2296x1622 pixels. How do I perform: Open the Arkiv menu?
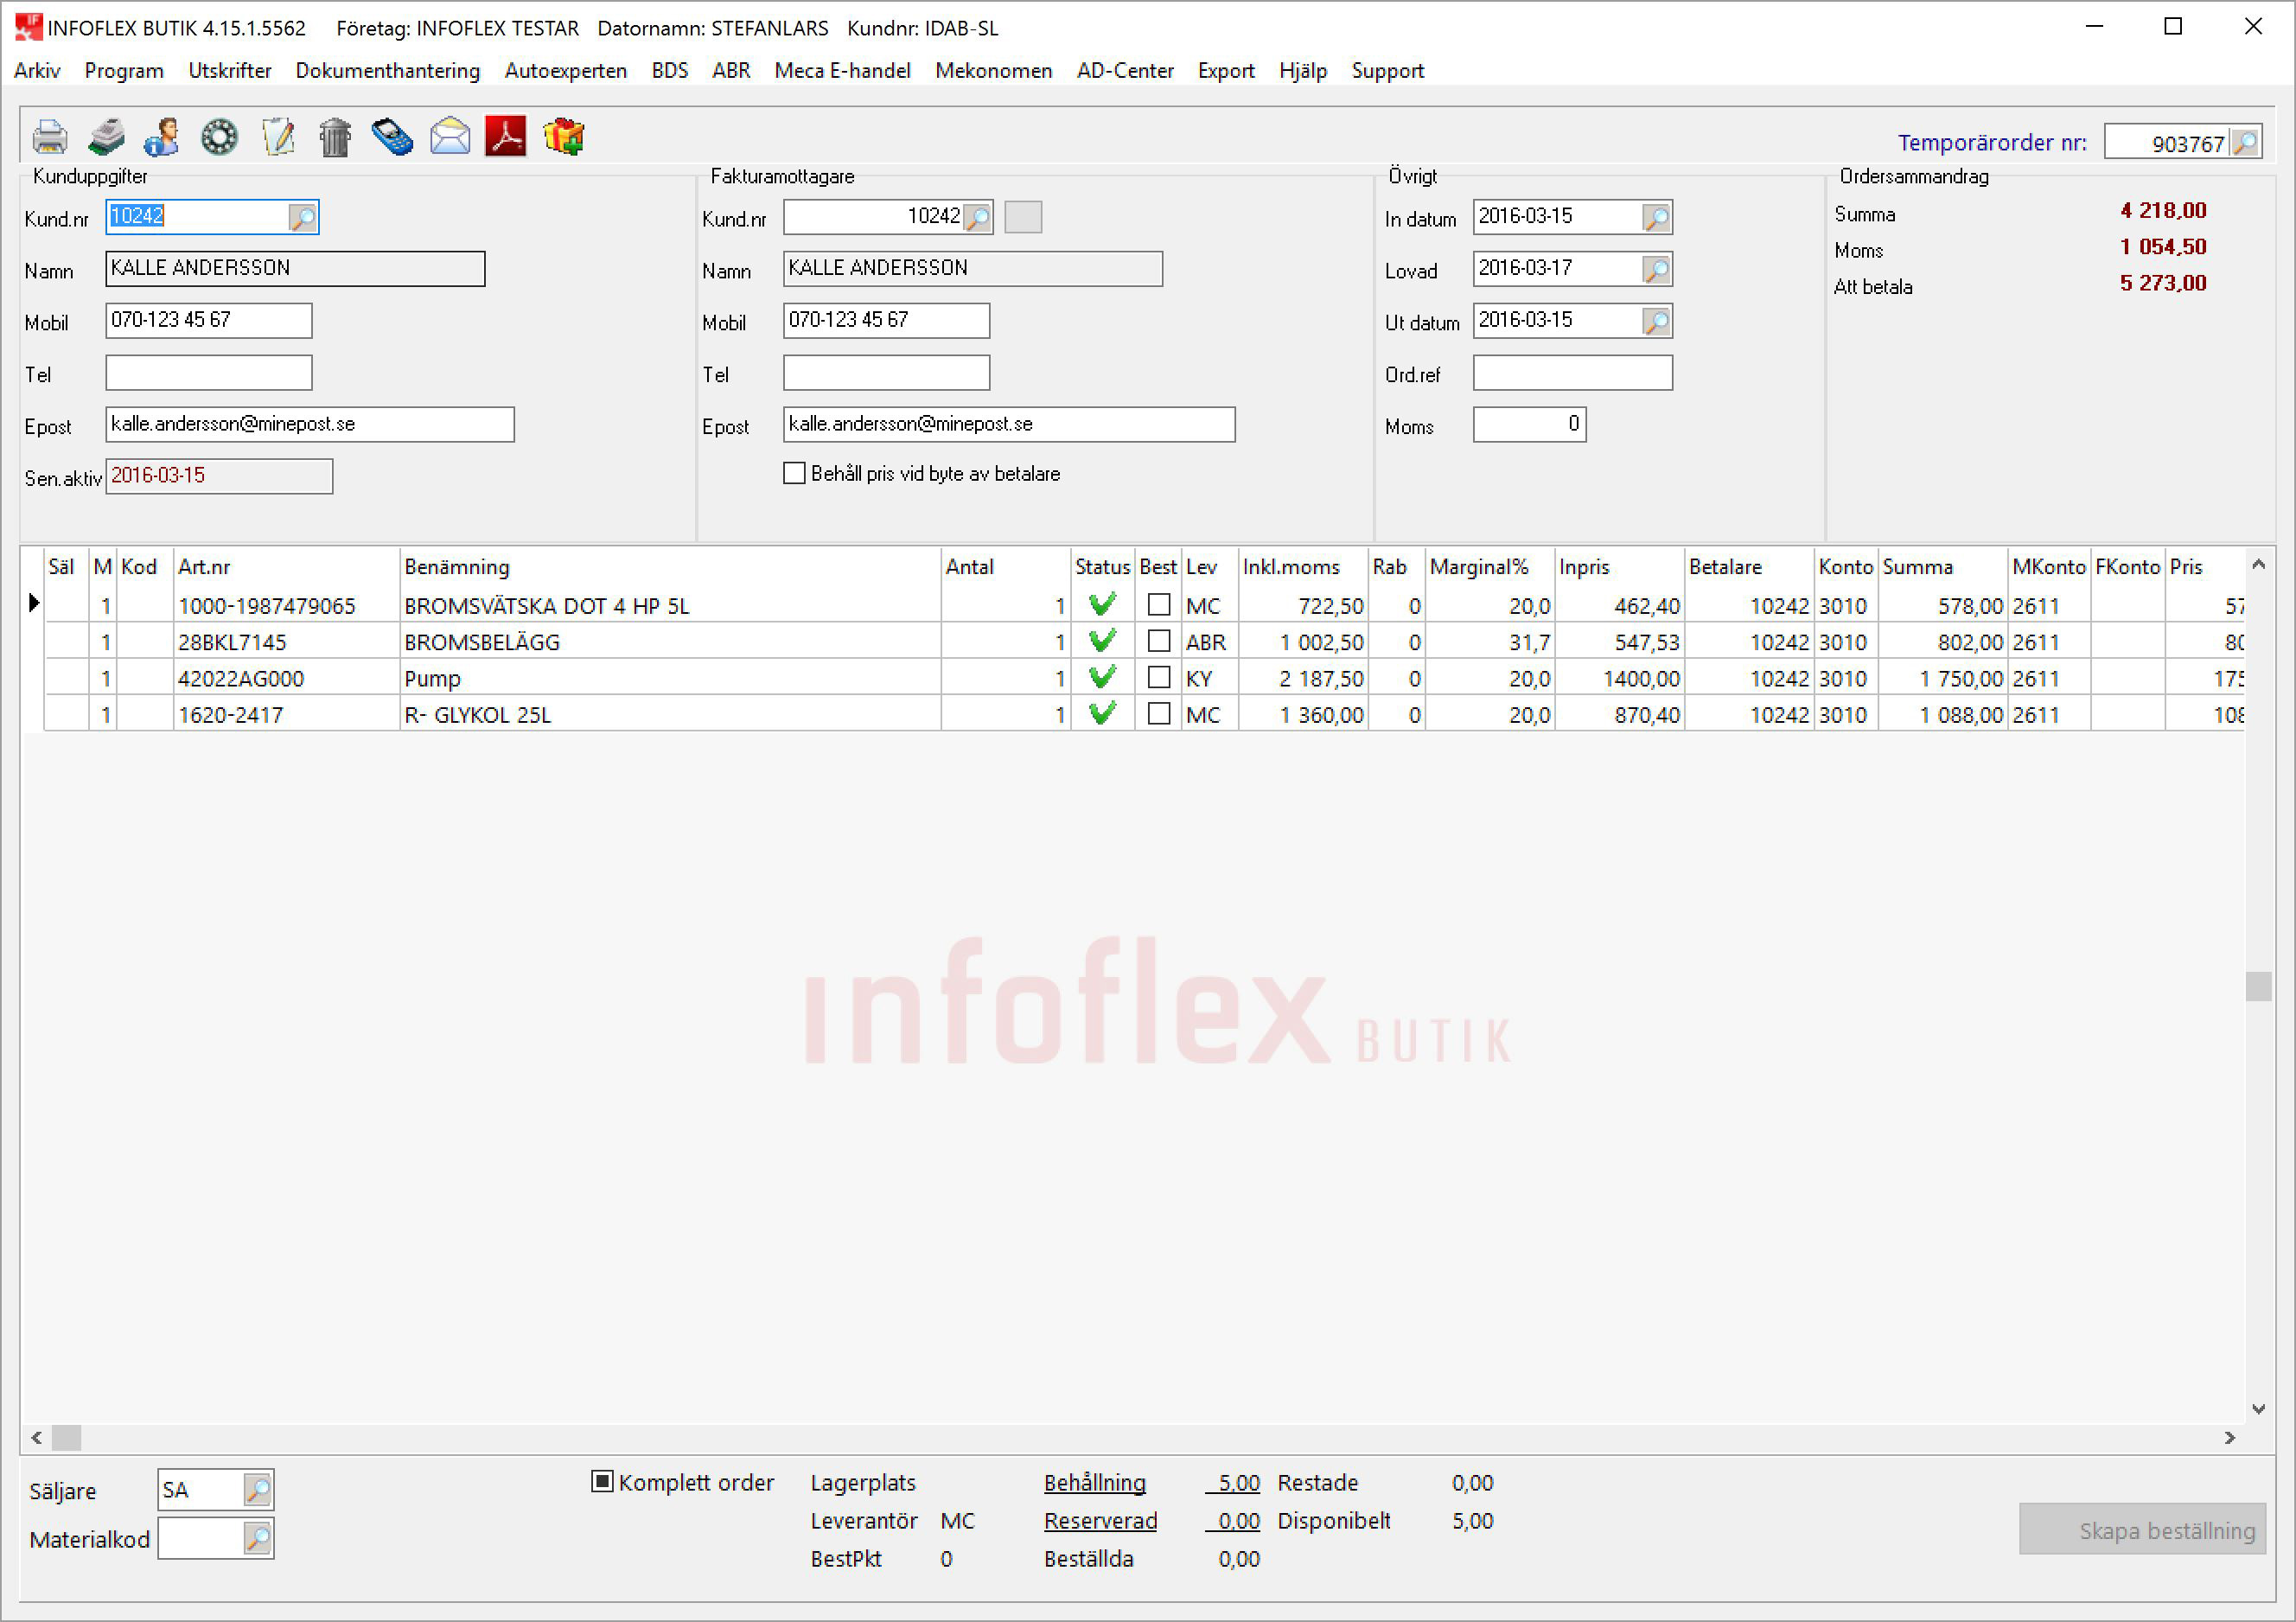coord(37,70)
